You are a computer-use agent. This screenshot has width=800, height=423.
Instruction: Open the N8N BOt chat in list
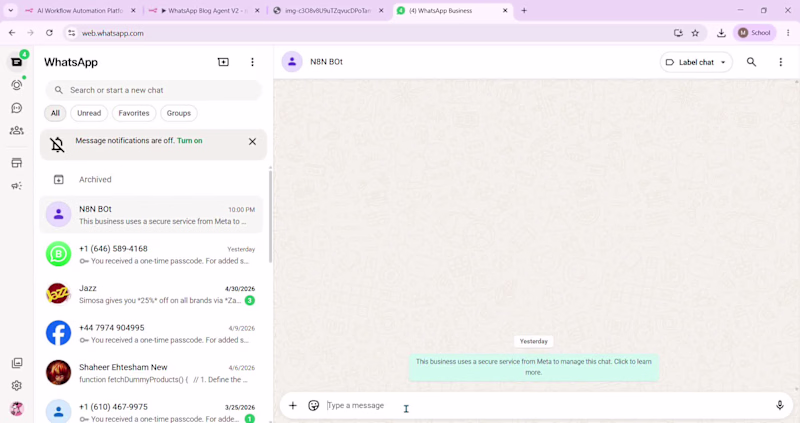(x=151, y=215)
